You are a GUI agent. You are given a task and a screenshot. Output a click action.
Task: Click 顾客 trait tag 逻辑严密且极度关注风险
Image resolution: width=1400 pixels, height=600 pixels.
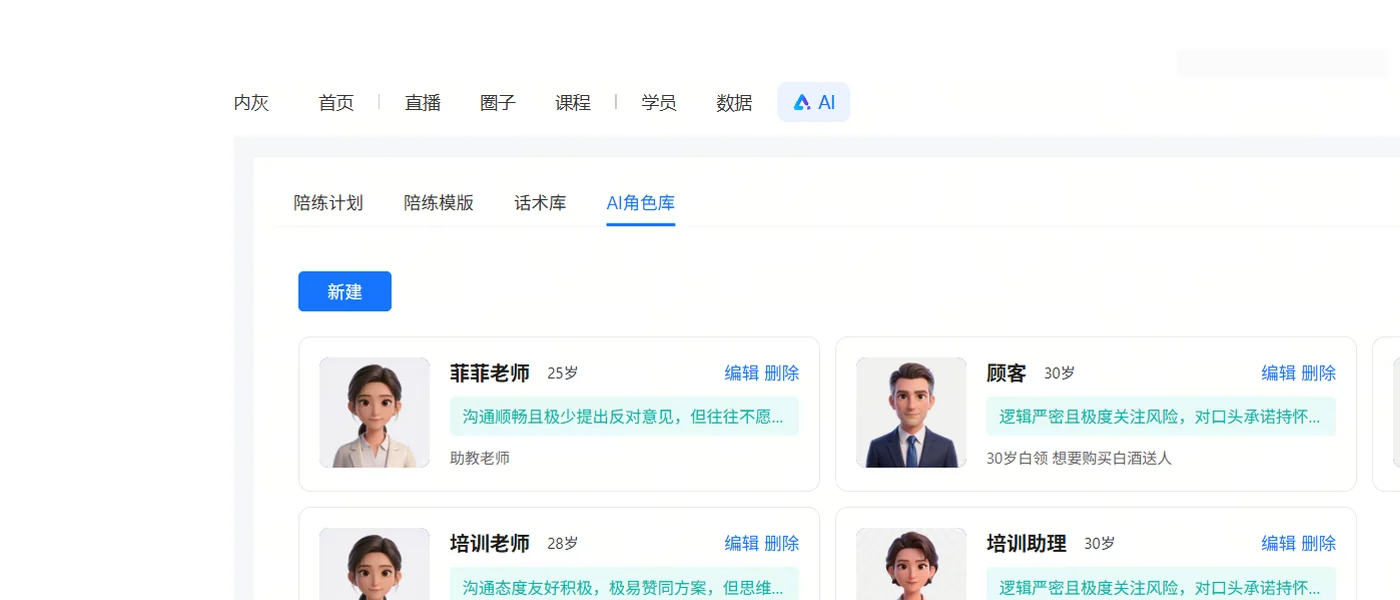click(1161, 416)
